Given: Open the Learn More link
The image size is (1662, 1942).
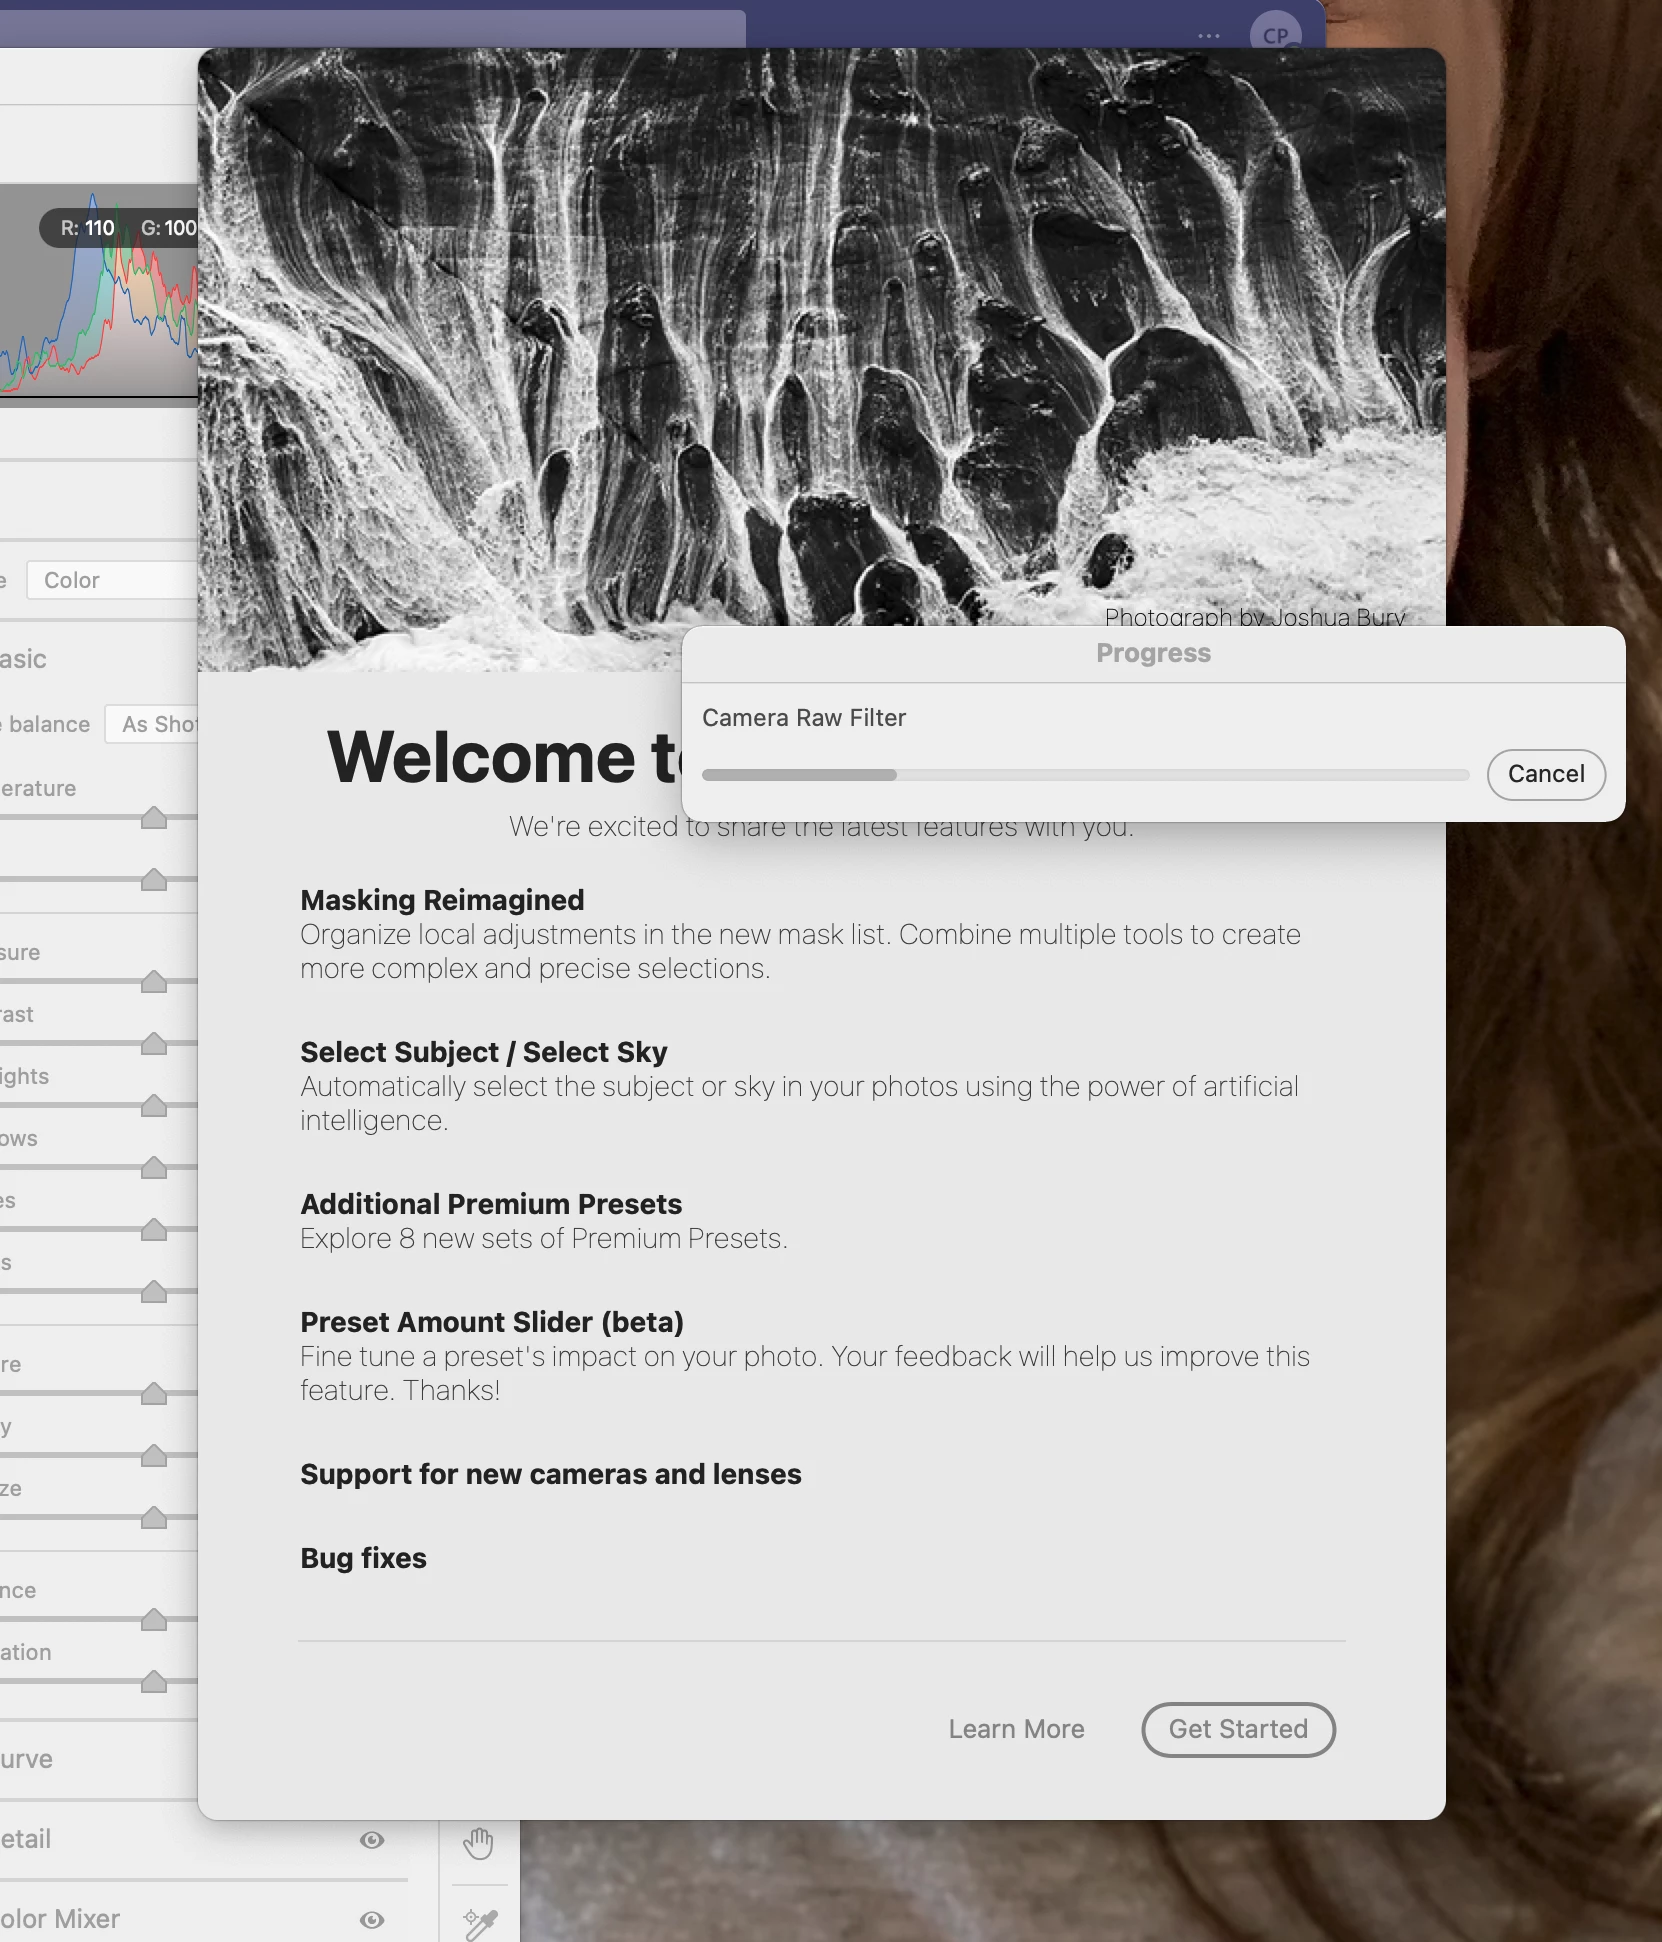Looking at the screenshot, I should pyautogui.click(x=1016, y=1729).
